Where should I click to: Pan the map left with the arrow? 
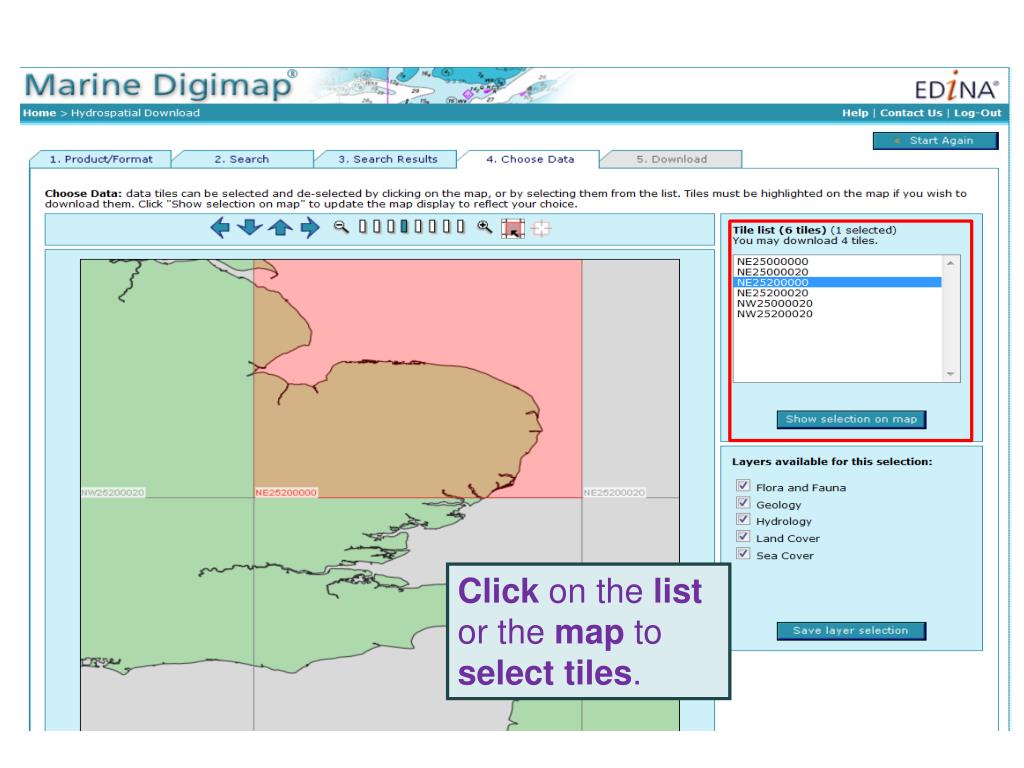pyautogui.click(x=220, y=228)
